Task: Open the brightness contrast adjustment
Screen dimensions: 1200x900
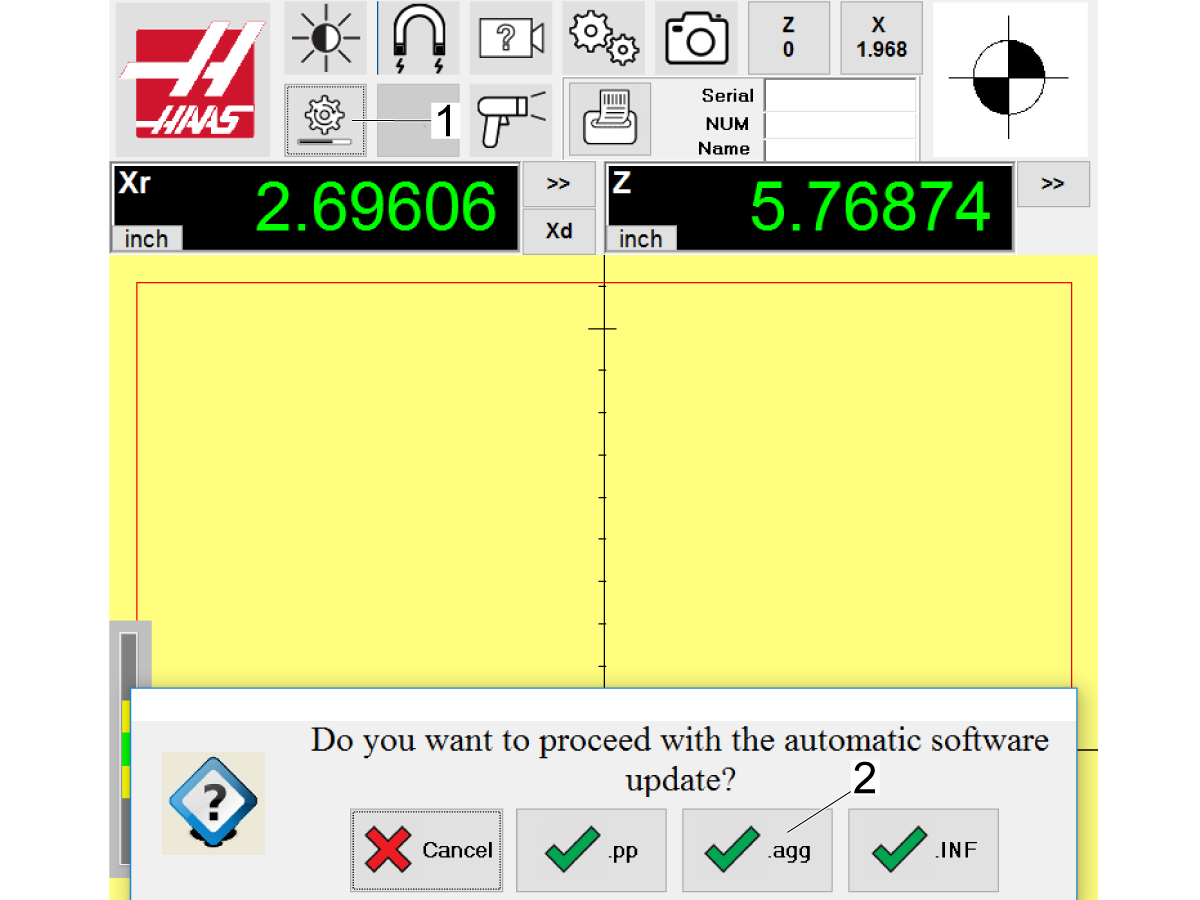Action: click(325, 38)
